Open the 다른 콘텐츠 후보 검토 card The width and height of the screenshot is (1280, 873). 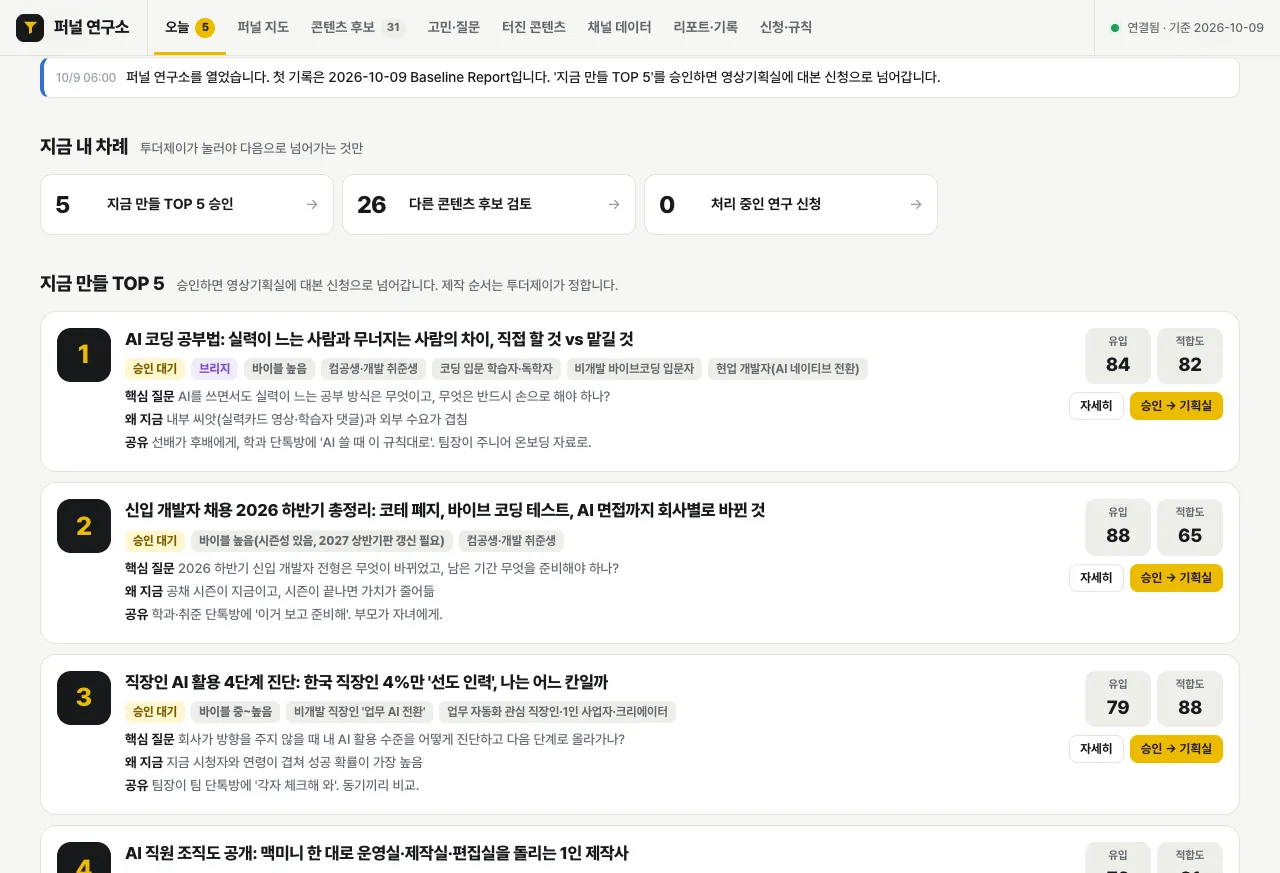tap(489, 204)
